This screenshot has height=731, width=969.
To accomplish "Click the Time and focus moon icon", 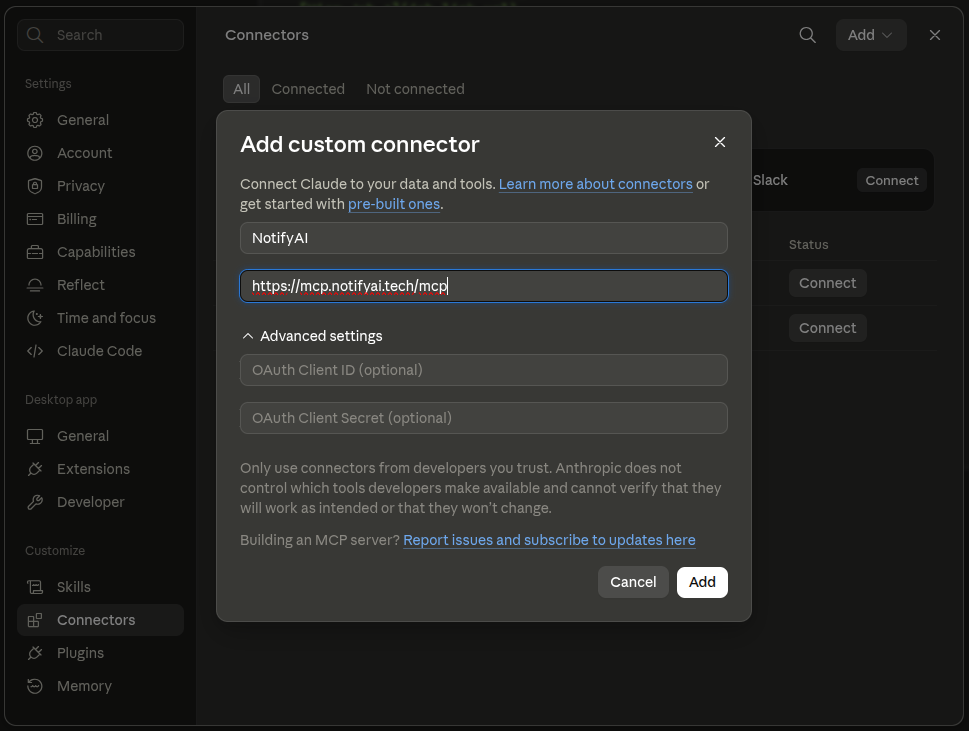I will (35, 318).
